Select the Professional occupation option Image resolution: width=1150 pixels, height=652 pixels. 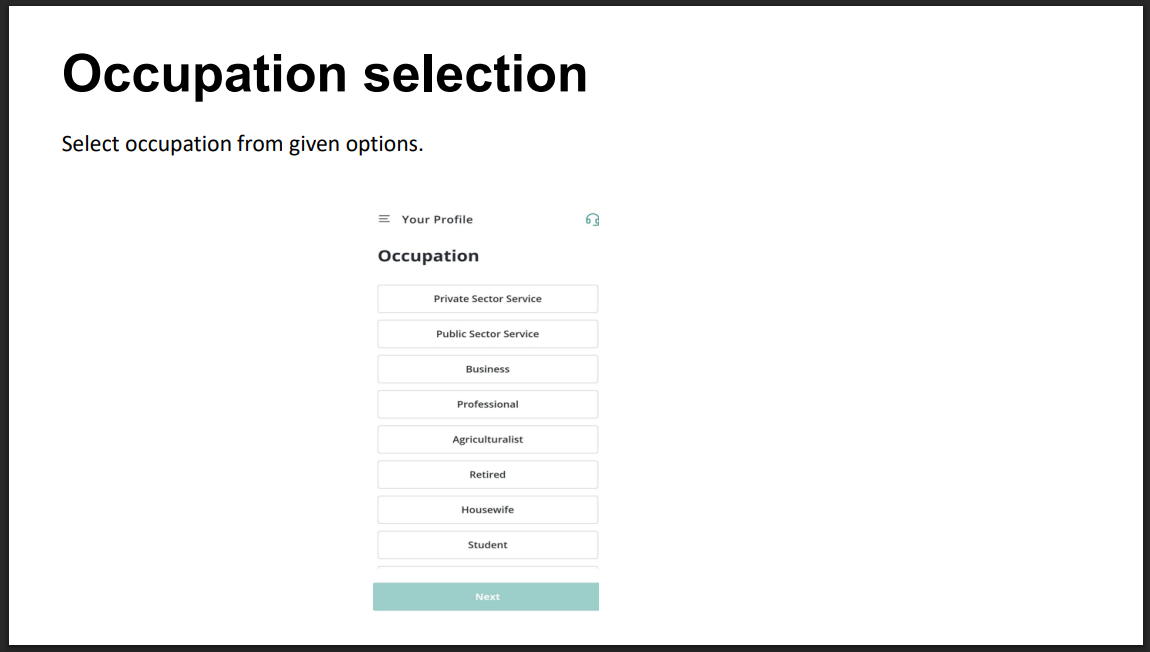[488, 404]
